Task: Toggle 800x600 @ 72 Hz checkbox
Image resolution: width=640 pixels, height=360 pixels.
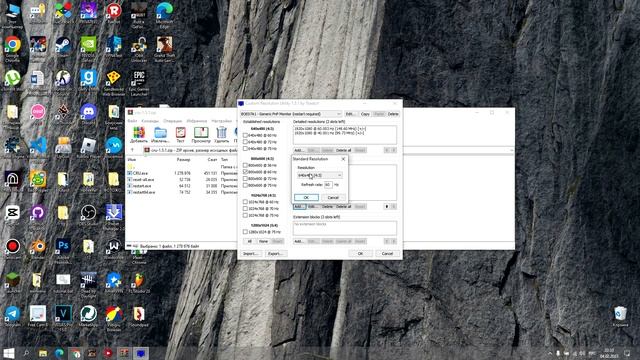Action: (x=245, y=178)
